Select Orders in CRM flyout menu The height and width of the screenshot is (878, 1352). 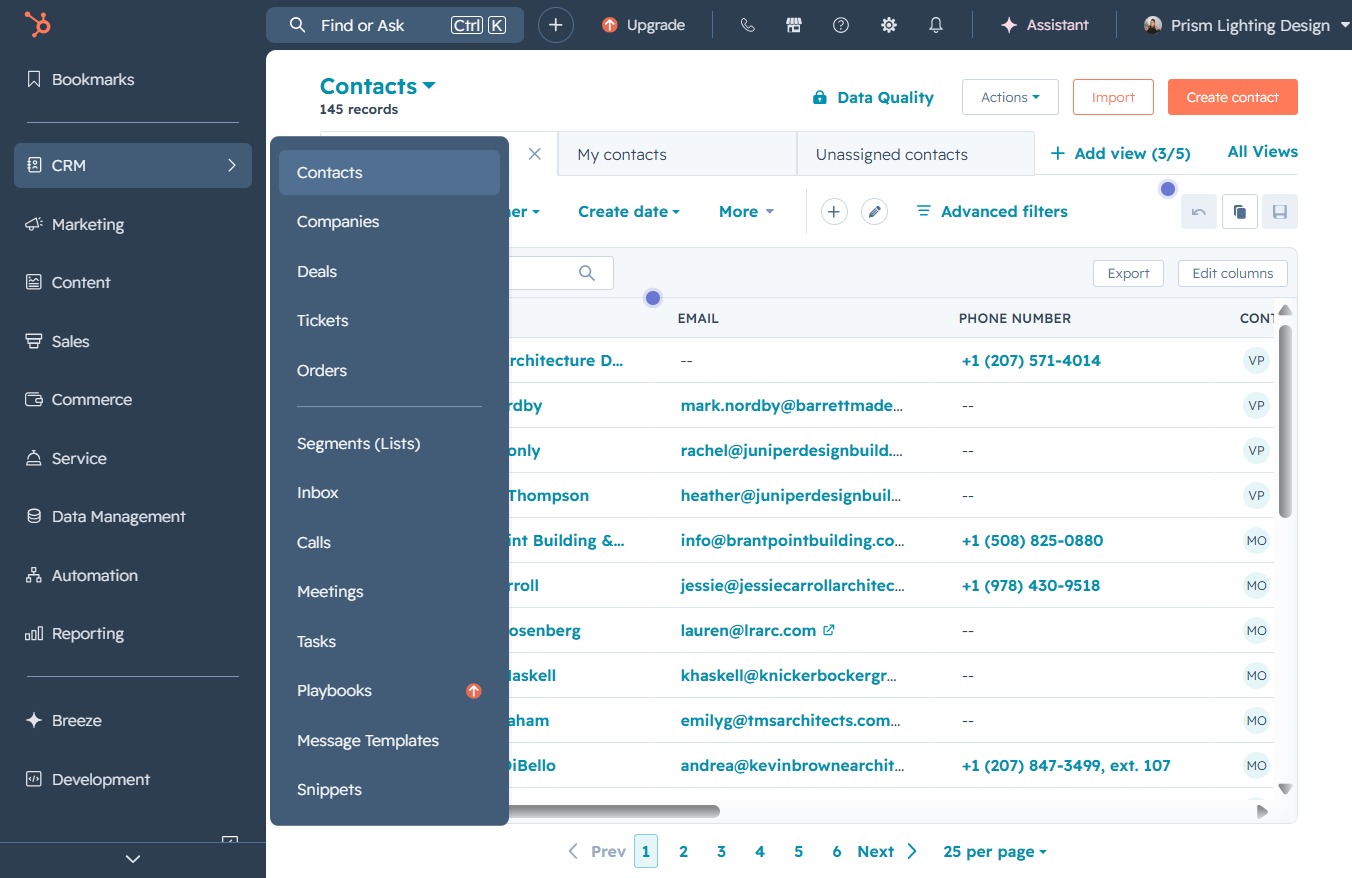[x=389, y=370]
